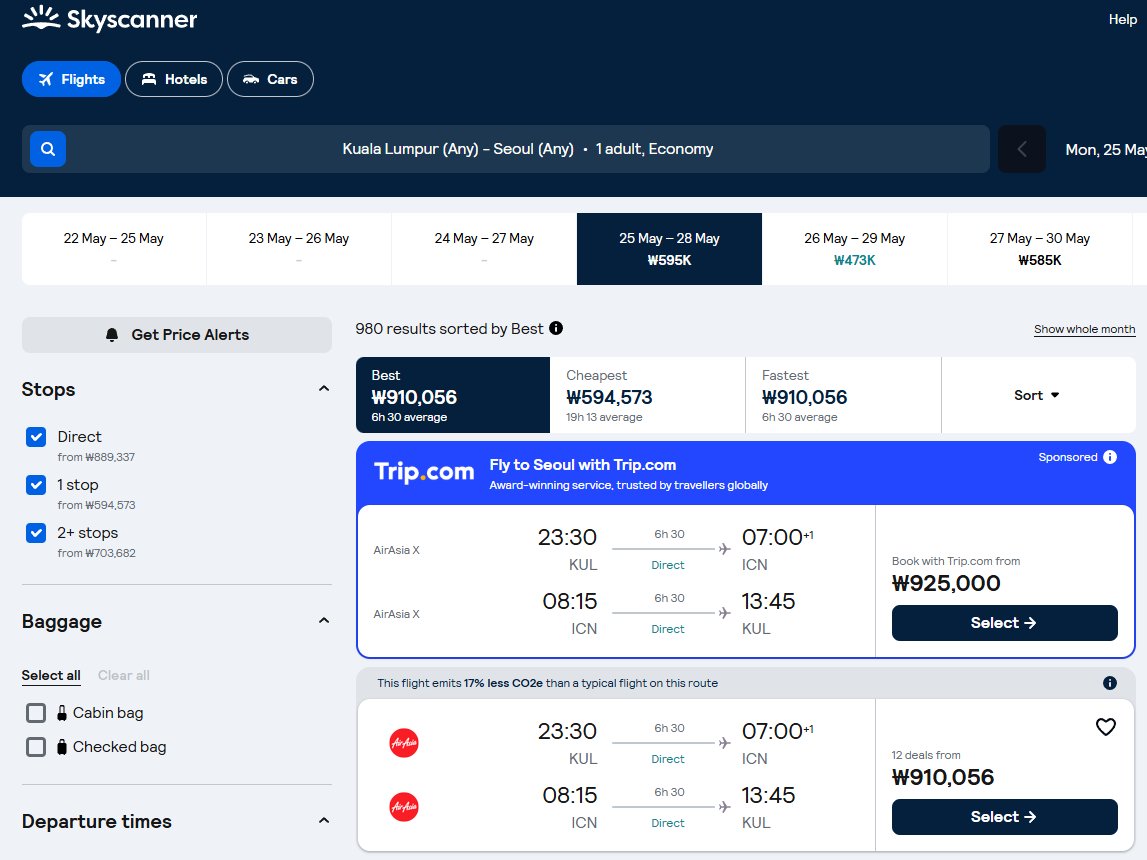The width and height of the screenshot is (1147, 860).
Task: Collapse the Baggage filter section
Action: coord(323,621)
